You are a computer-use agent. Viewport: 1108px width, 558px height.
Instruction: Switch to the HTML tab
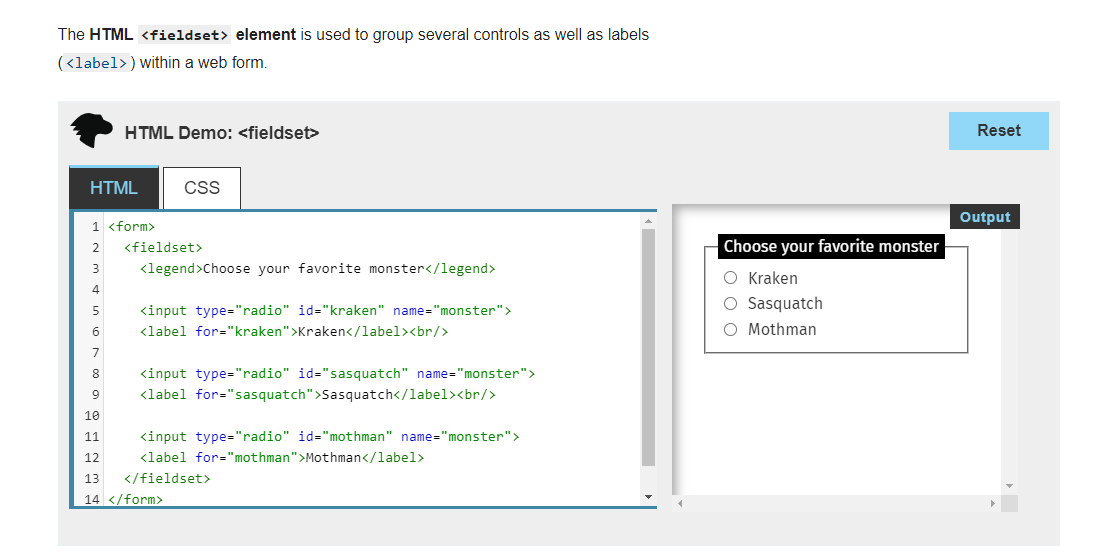(114, 188)
